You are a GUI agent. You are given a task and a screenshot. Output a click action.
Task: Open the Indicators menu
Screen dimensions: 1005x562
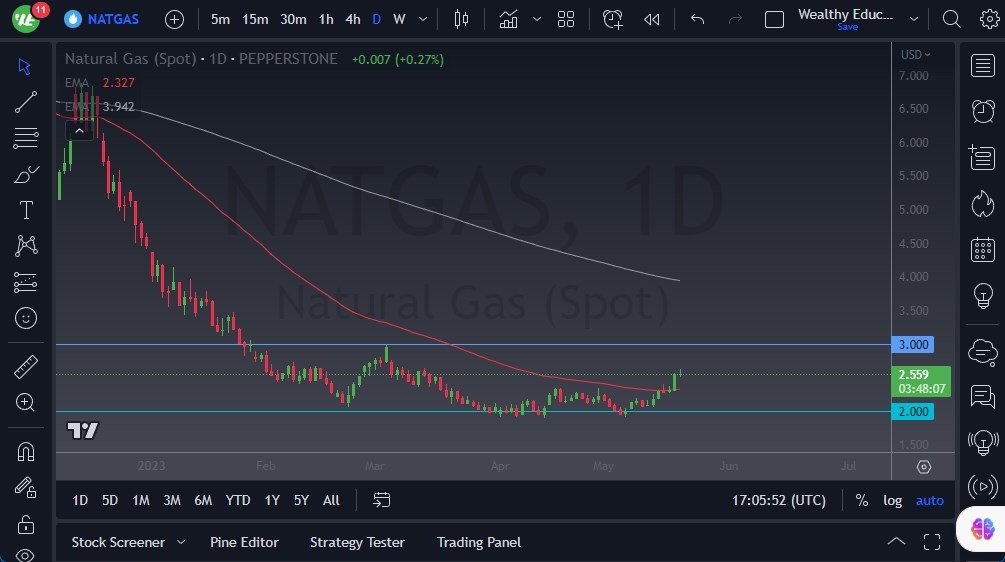(508, 19)
